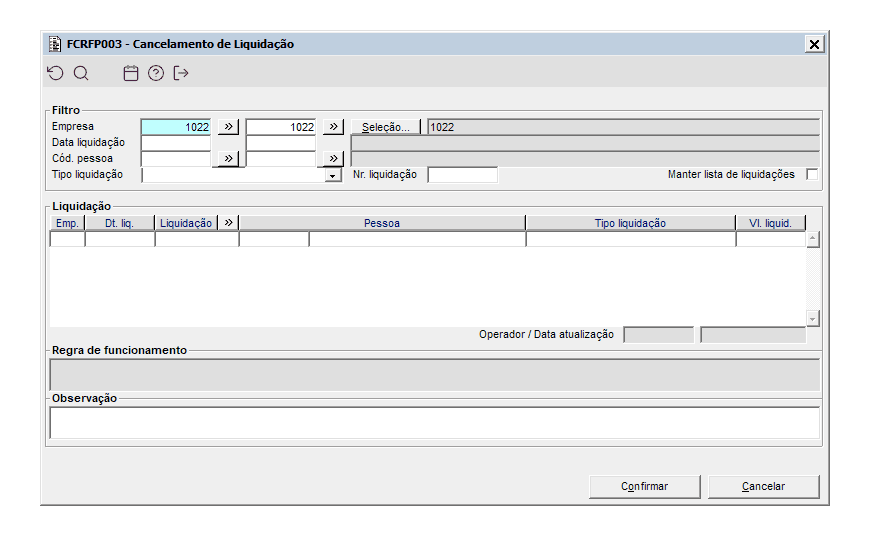Click the Vl. liquid. cell in first row
This screenshot has height=558, width=881.
pos(770,239)
